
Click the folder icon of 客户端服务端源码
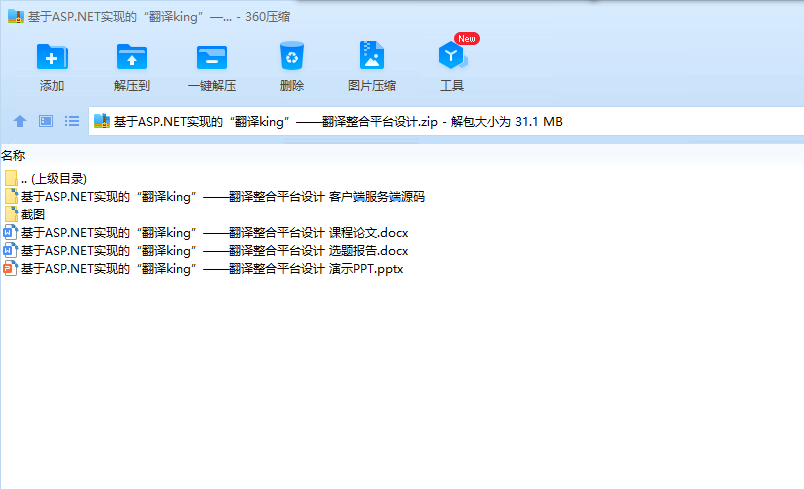tap(11, 197)
